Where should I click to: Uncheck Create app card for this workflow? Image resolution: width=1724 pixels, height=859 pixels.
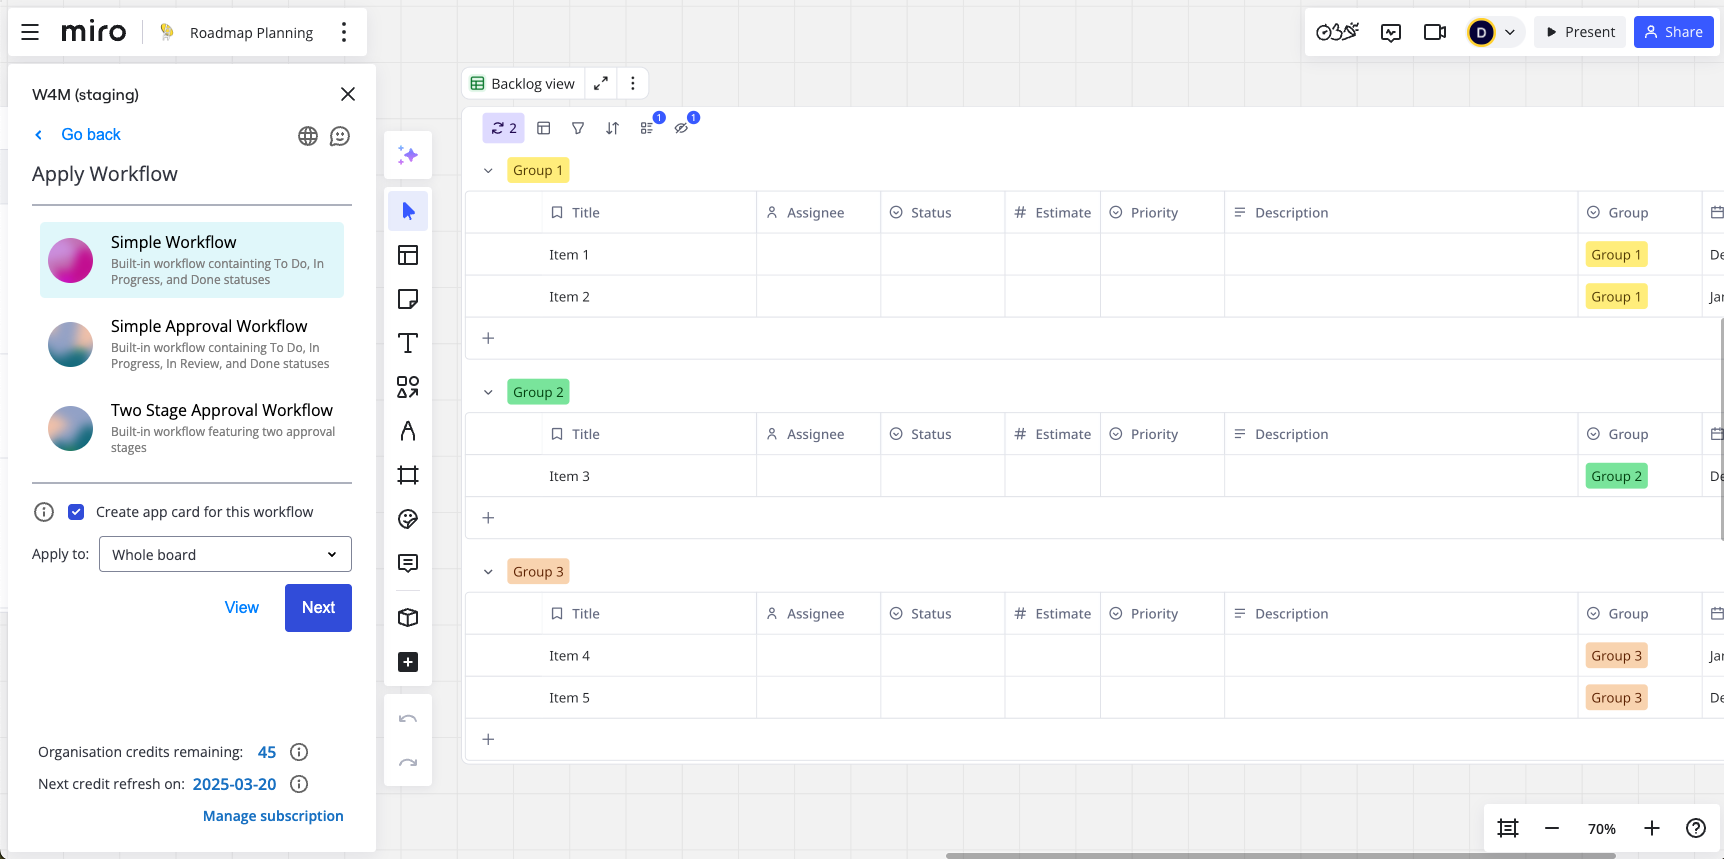(76, 512)
